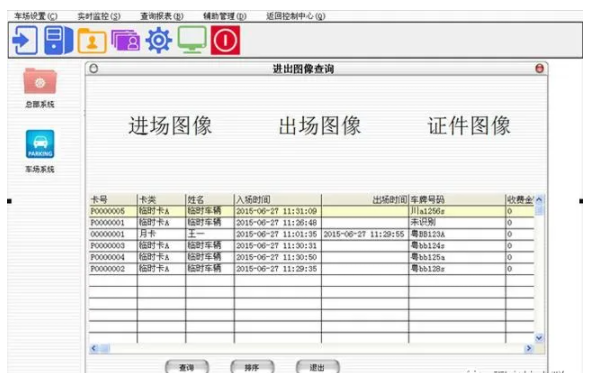Image resolution: width=597 pixels, height=373 pixels.
Task: Open the blue server computer toolbar icon
Action: [58, 40]
